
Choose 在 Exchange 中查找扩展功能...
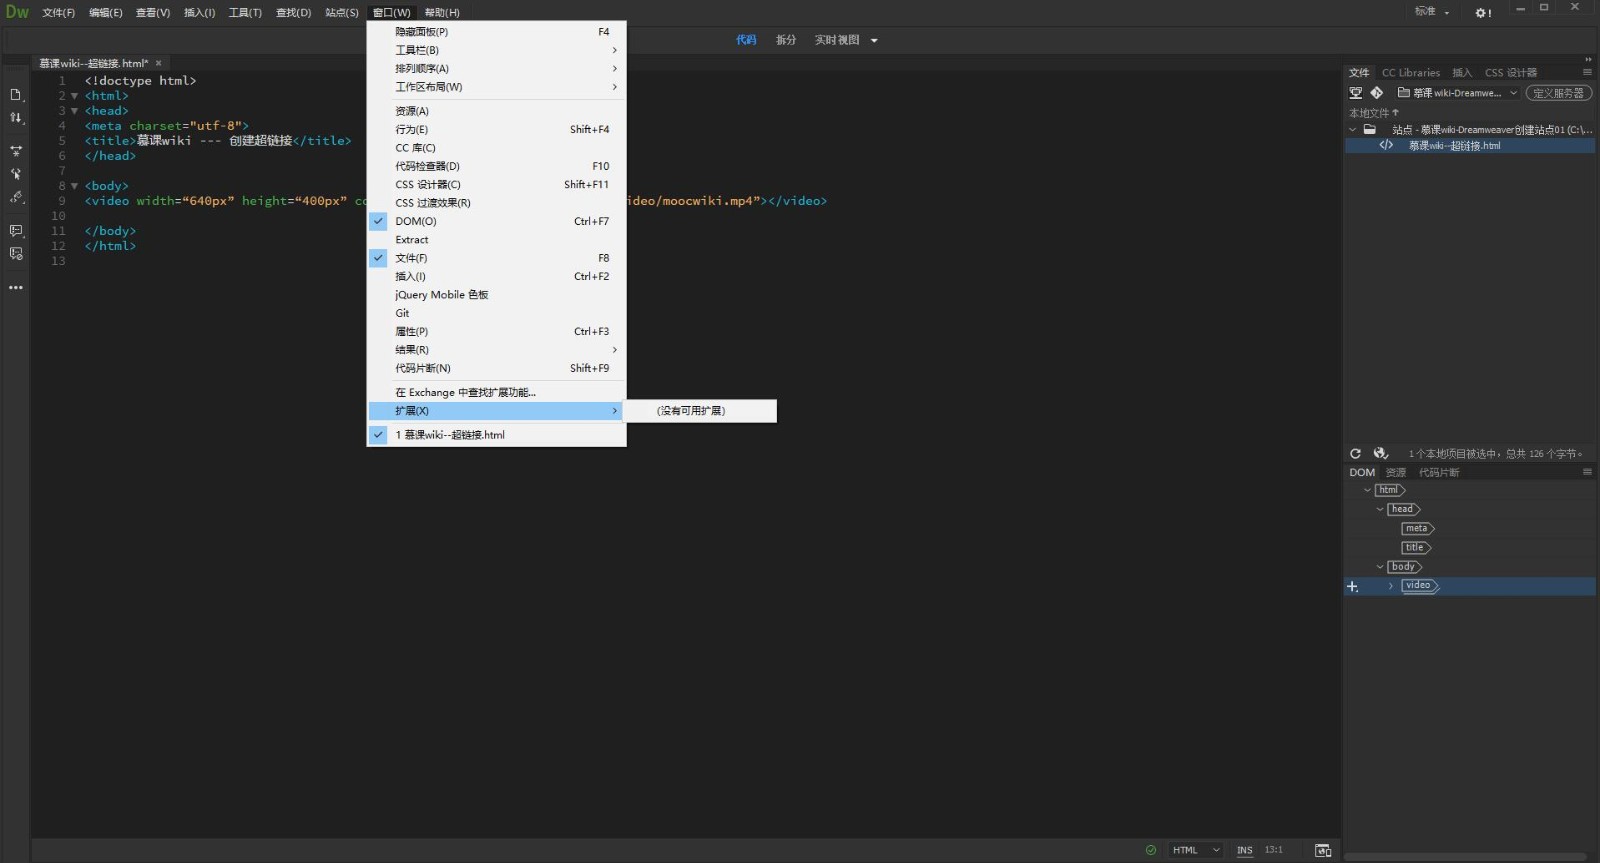click(497, 392)
